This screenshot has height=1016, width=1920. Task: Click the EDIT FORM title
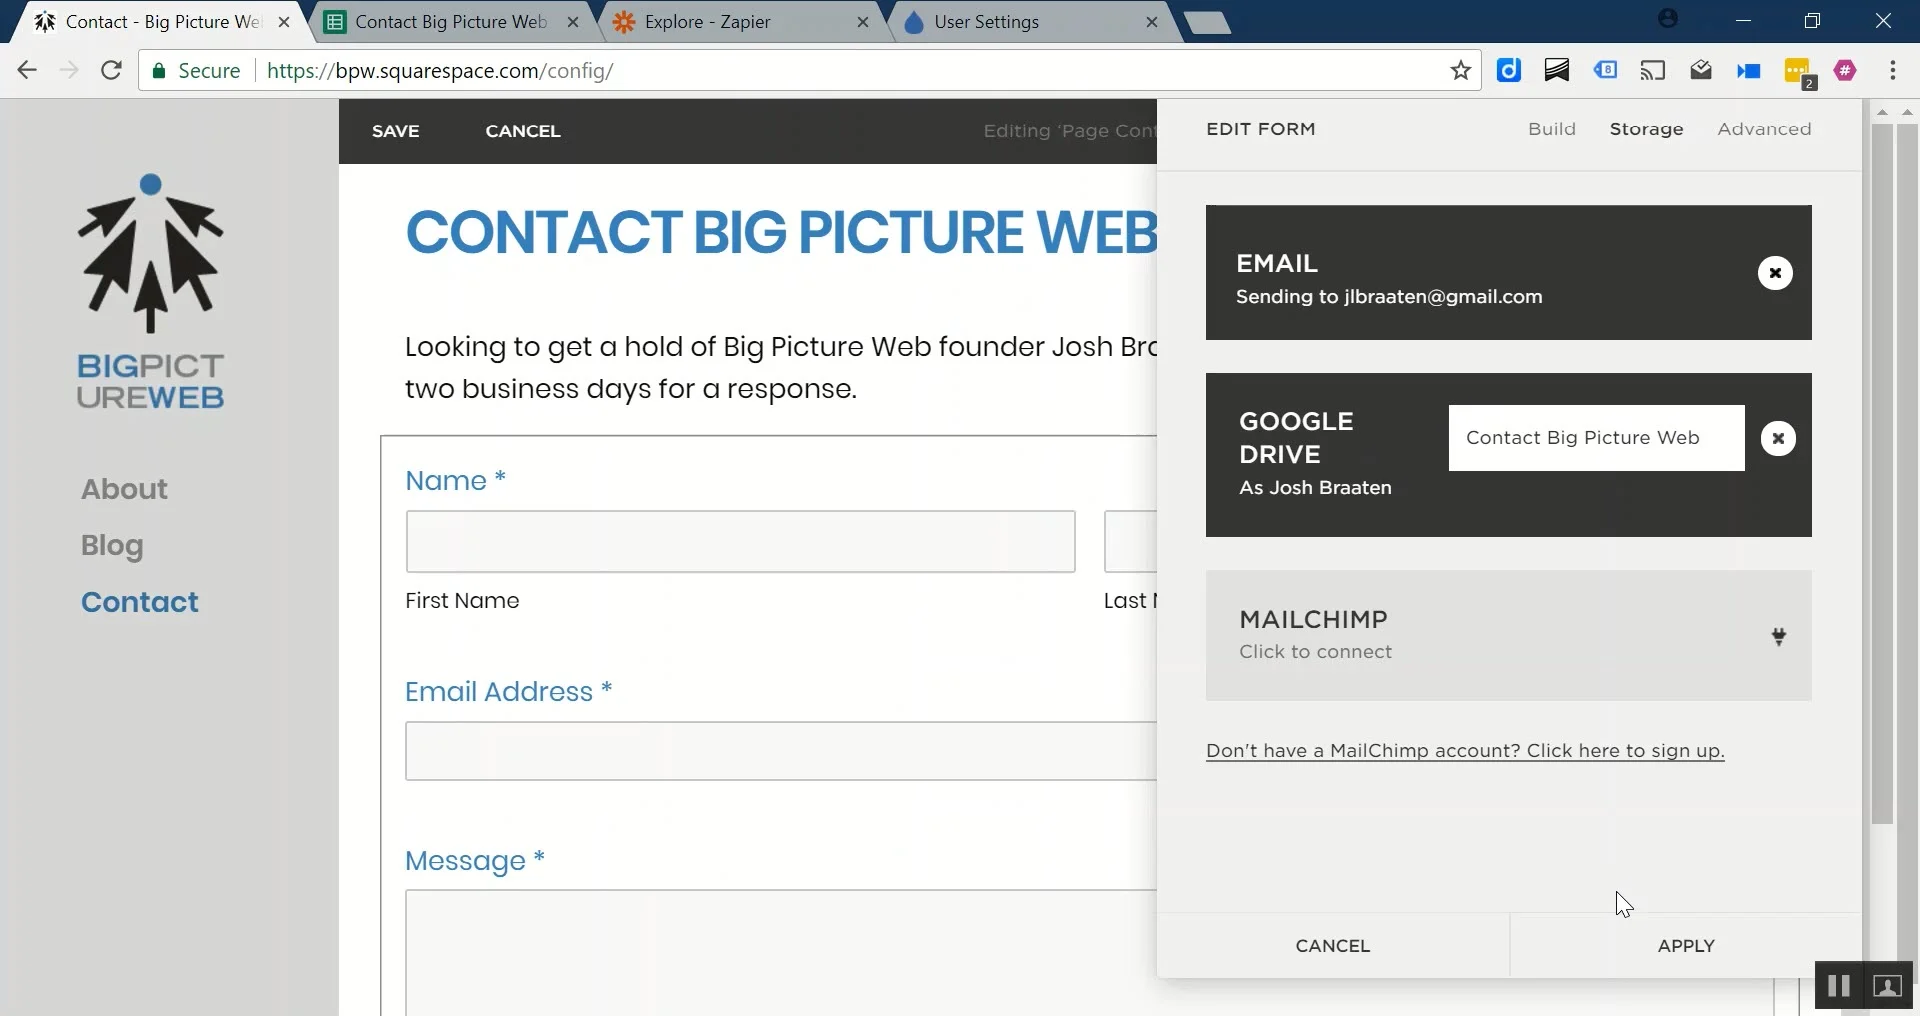pyautogui.click(x=1261, y=129)
